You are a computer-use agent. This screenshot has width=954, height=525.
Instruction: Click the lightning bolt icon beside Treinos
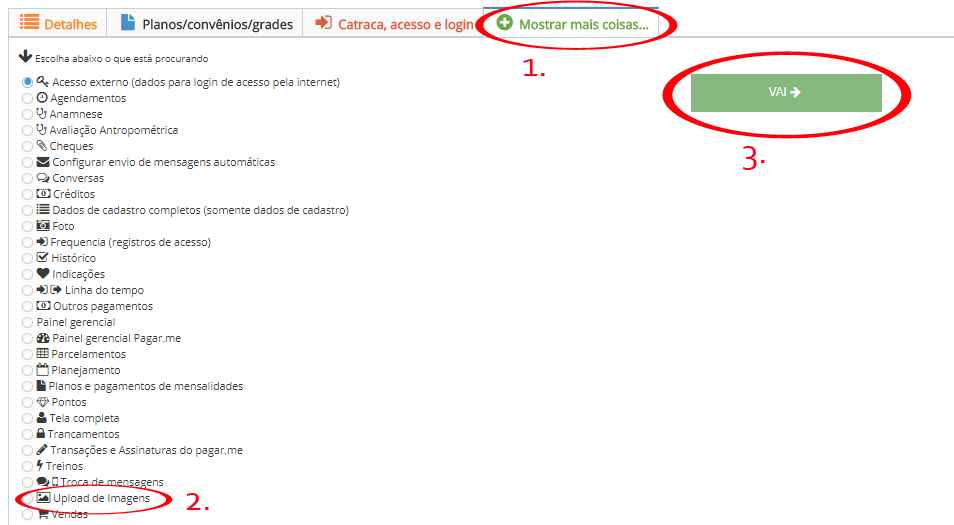coord(40,466)
